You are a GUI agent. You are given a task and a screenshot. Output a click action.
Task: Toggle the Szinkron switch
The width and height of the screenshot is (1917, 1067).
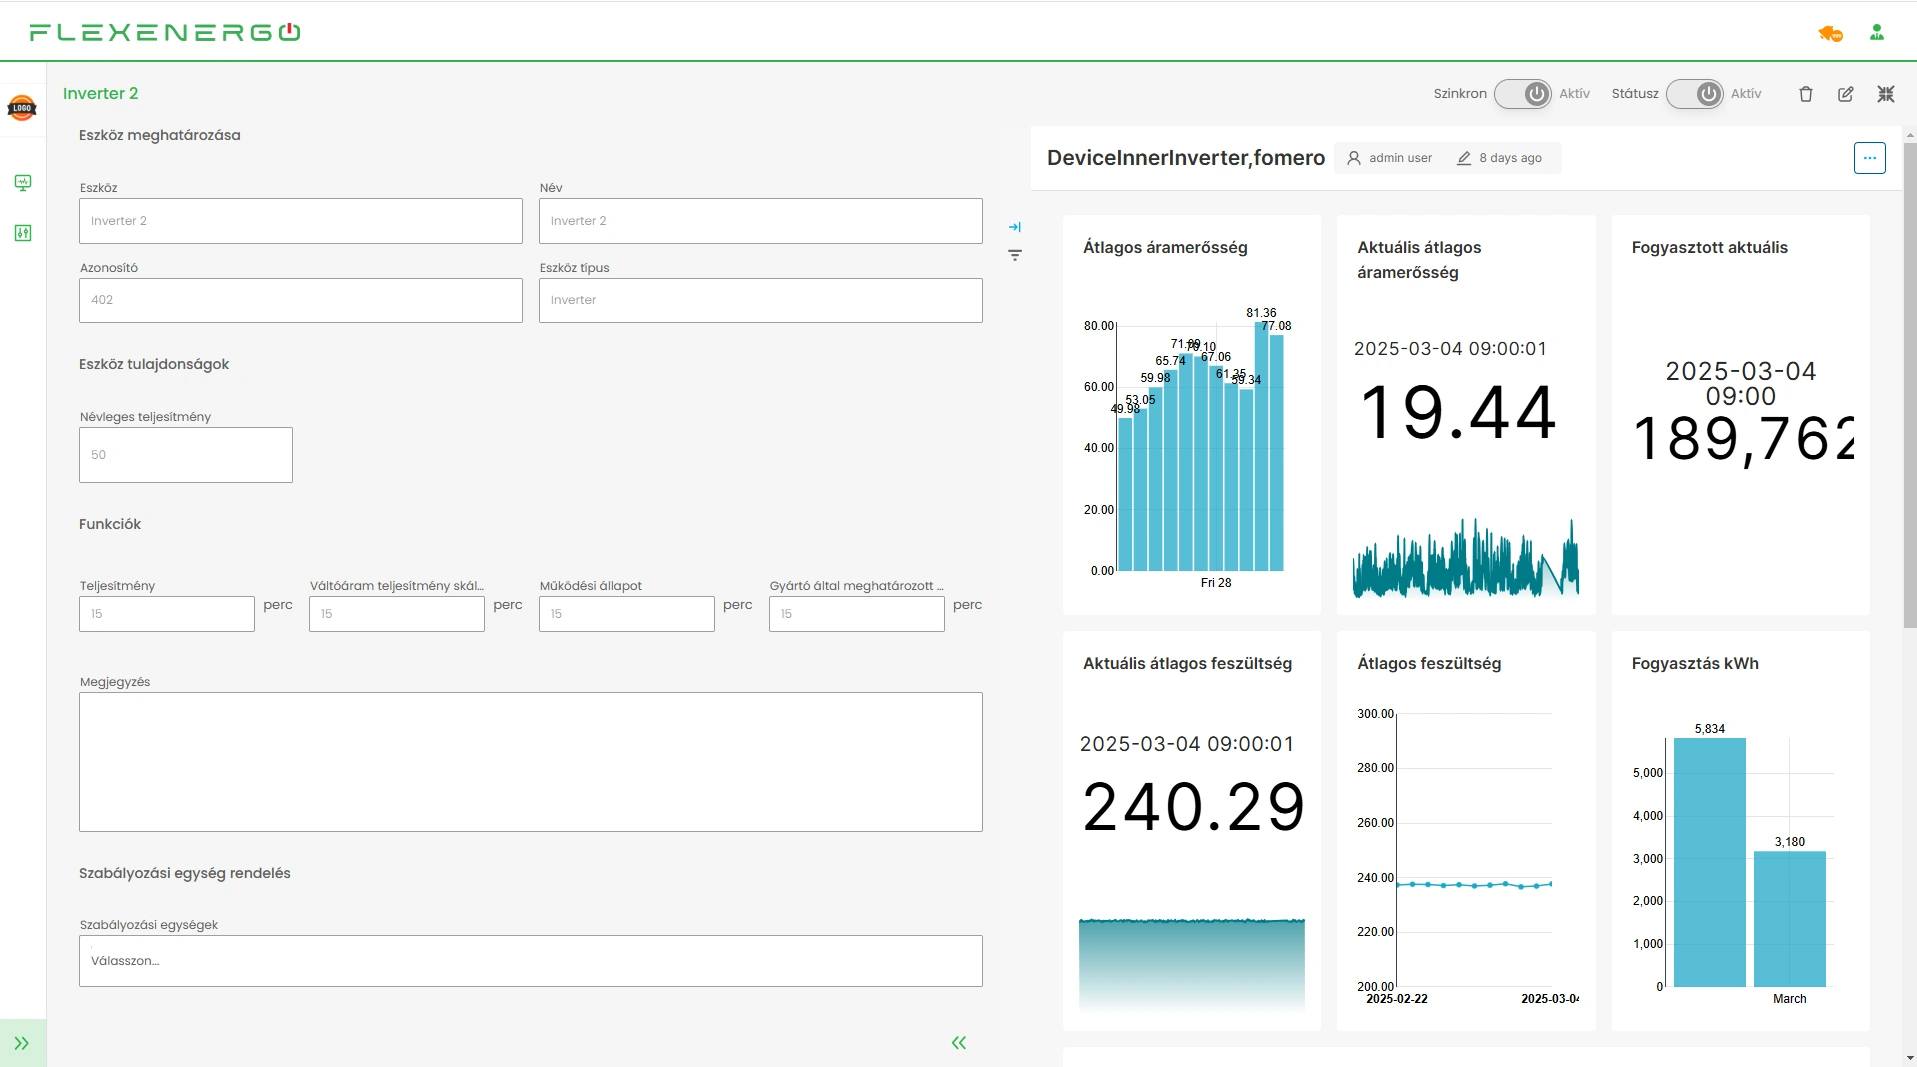(1522, 94)
